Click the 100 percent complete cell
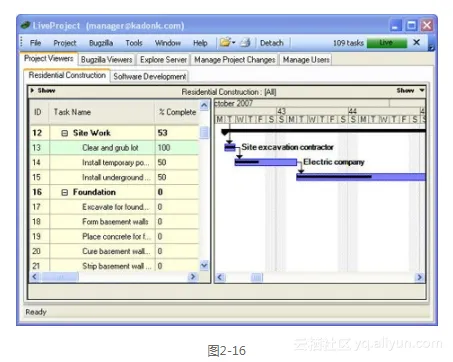Screen dimensions: 453x362 pyautogui.click(x=177, y=148)
